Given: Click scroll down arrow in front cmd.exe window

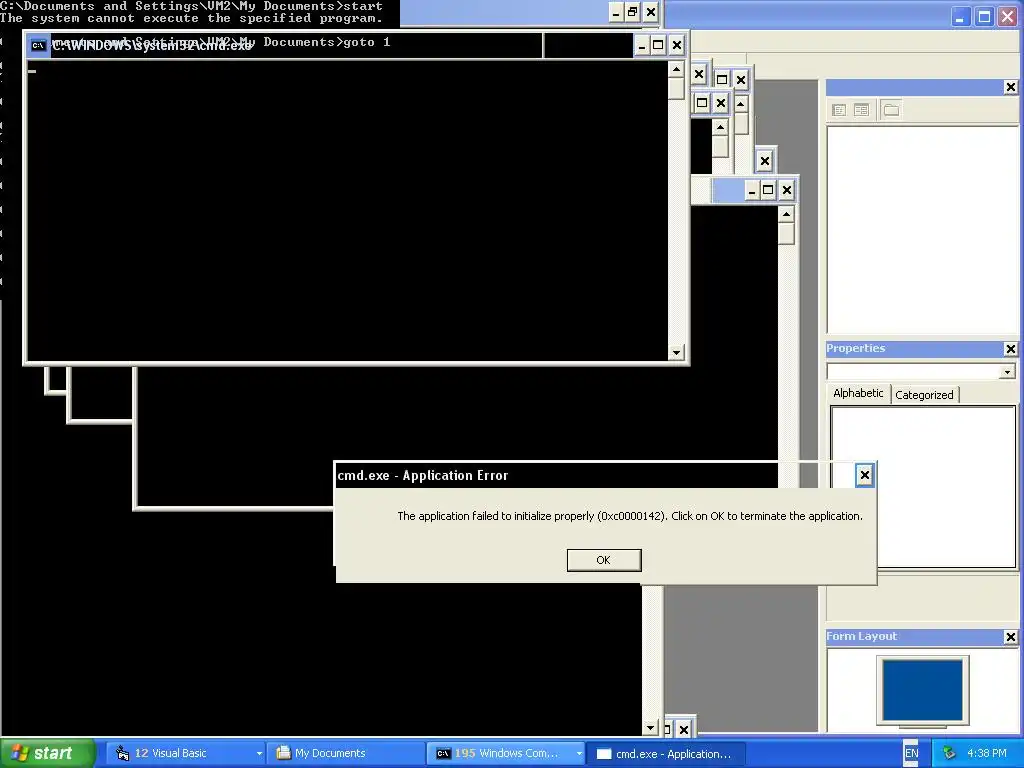Looking at the screenshot, I should click(676, 353).
